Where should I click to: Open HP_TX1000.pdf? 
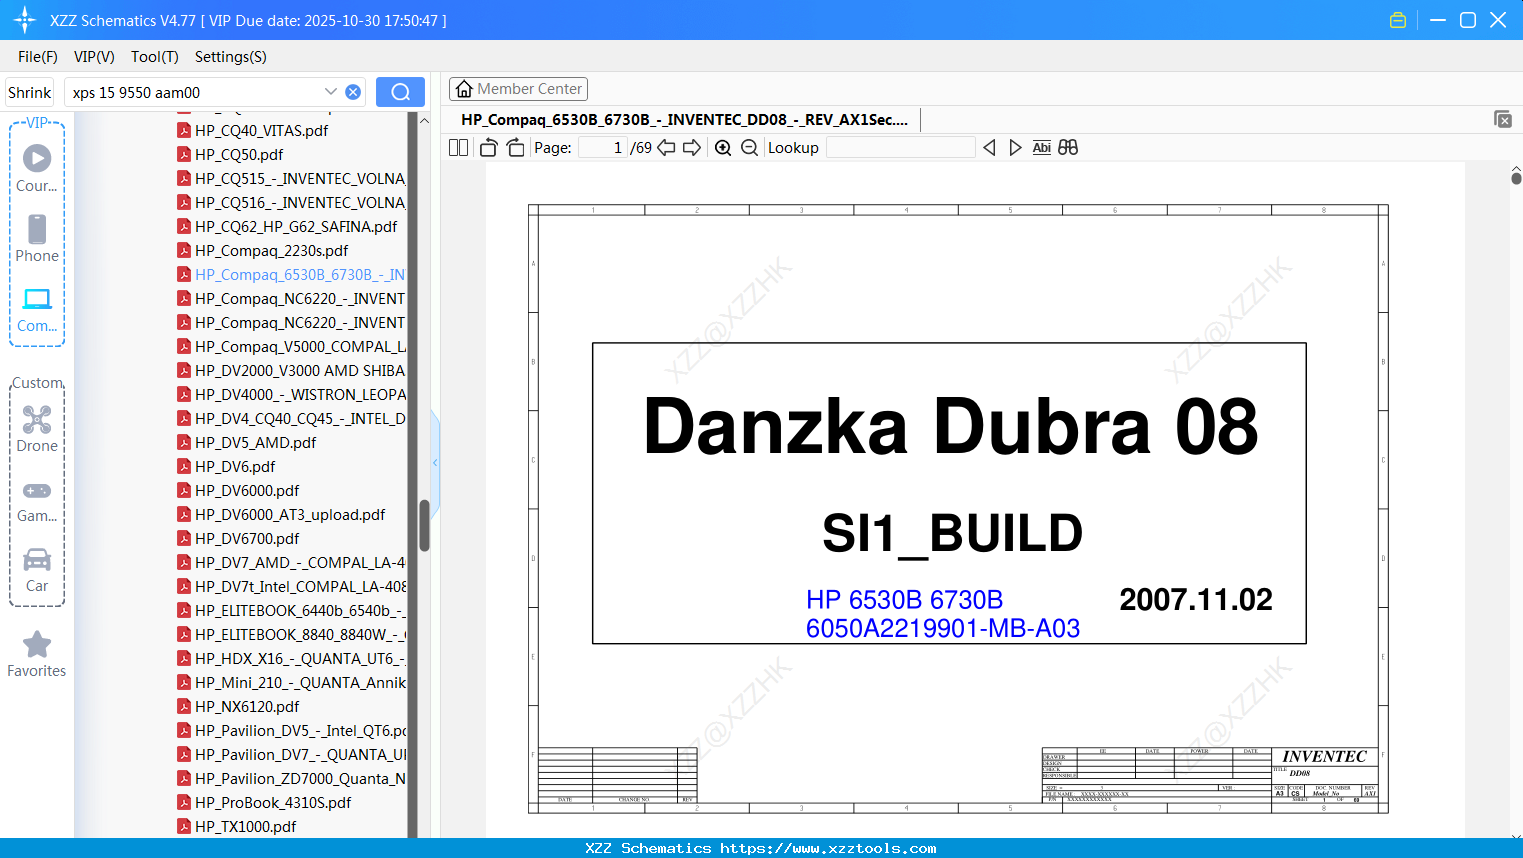245,827
